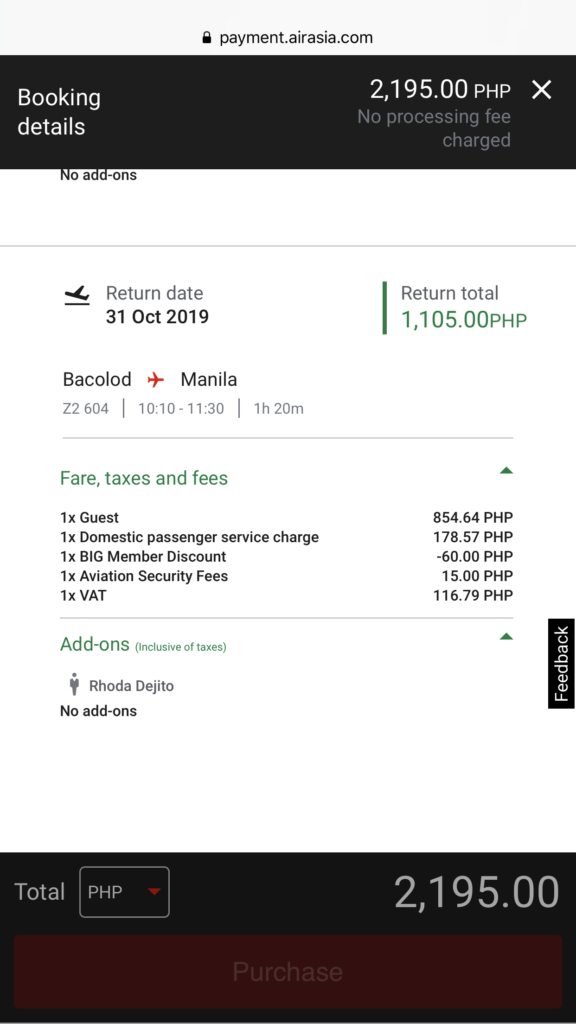Click the Fare, taxes and fees heading
The height and width of the screenshot is (1024, 576).
click(x=144, y=478)
